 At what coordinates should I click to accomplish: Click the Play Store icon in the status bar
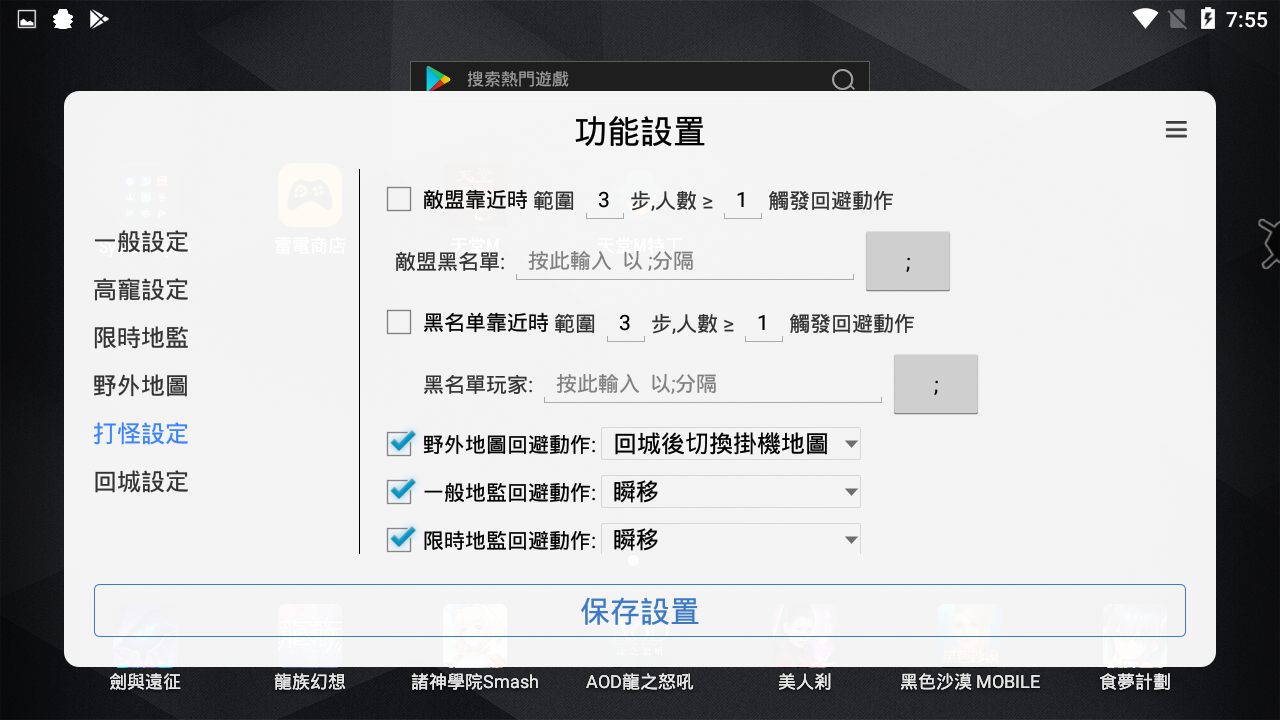click(x=99, y=18)
